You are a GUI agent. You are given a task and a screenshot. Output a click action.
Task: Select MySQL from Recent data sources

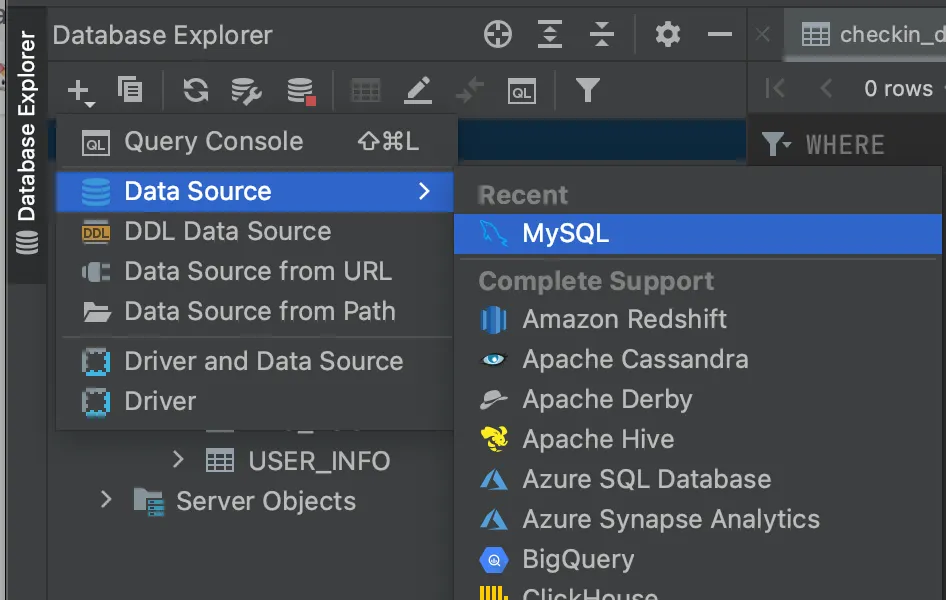tap(565, 235)
